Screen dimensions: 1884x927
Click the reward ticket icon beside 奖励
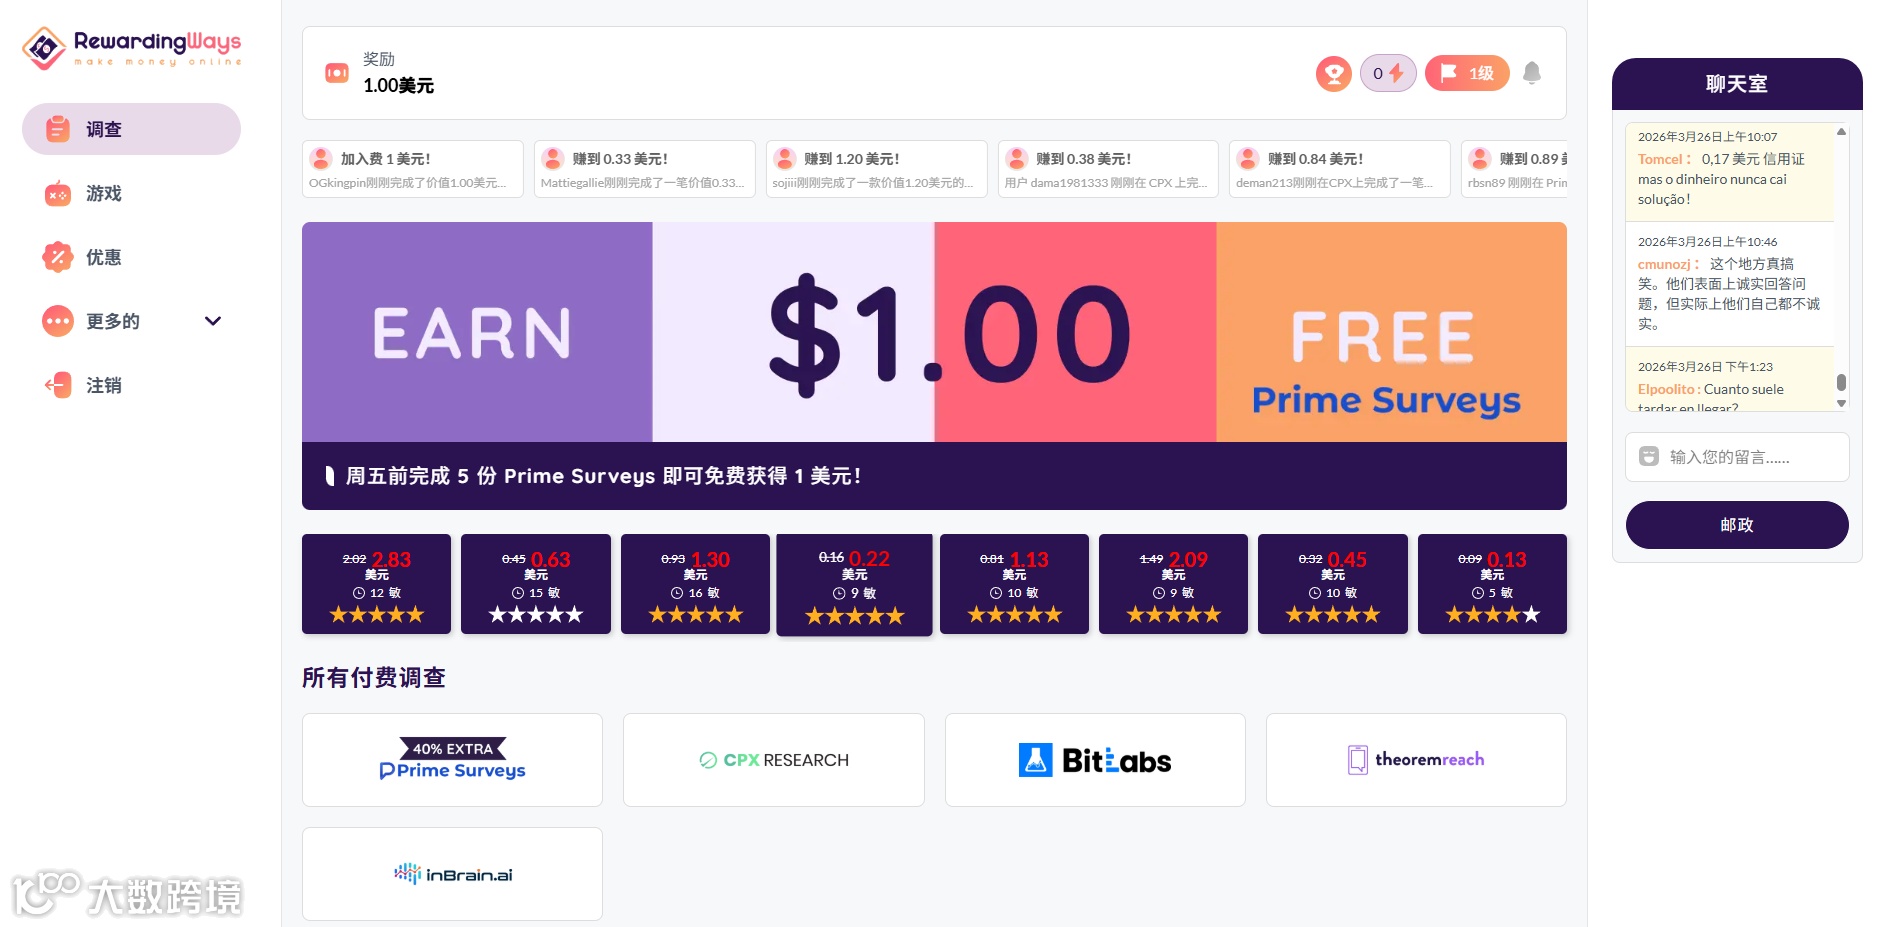[x=337, y=73]
